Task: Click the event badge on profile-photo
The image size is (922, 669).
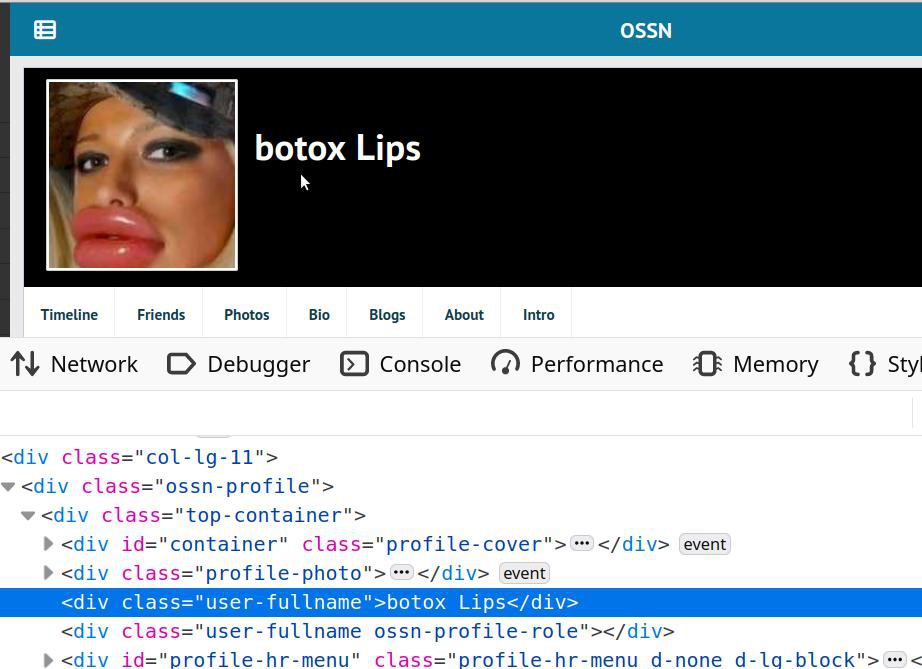Action: [524, 573]
